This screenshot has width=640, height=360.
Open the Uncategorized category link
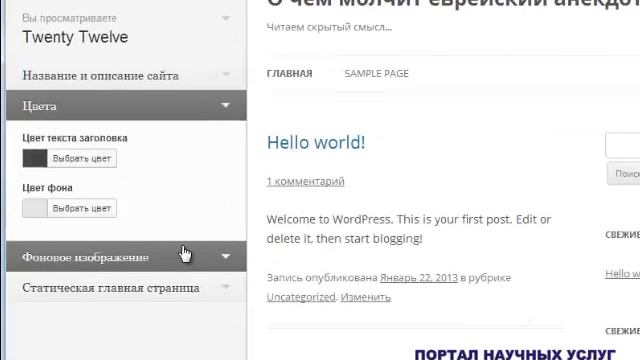coord(301,297)
